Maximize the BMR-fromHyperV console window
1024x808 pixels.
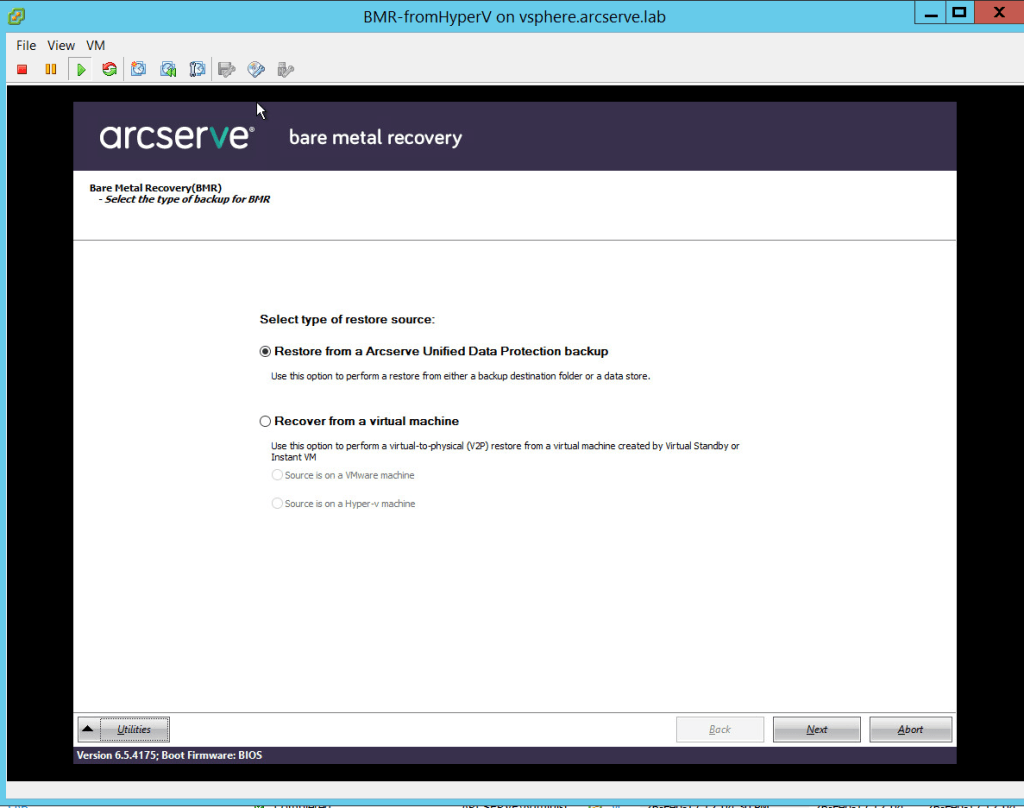tap(959, 13)
